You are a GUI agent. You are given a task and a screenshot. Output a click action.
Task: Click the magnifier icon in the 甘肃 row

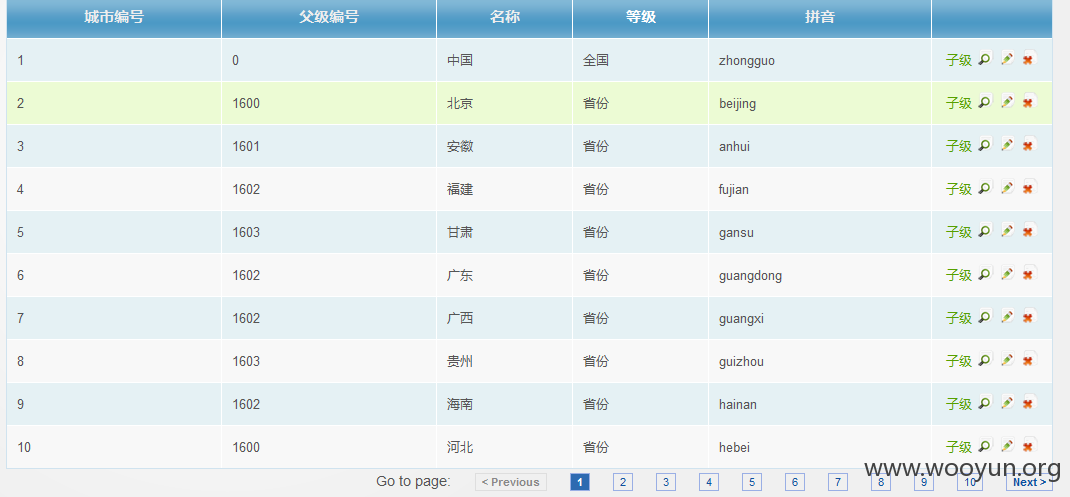[x=984, y=231]
